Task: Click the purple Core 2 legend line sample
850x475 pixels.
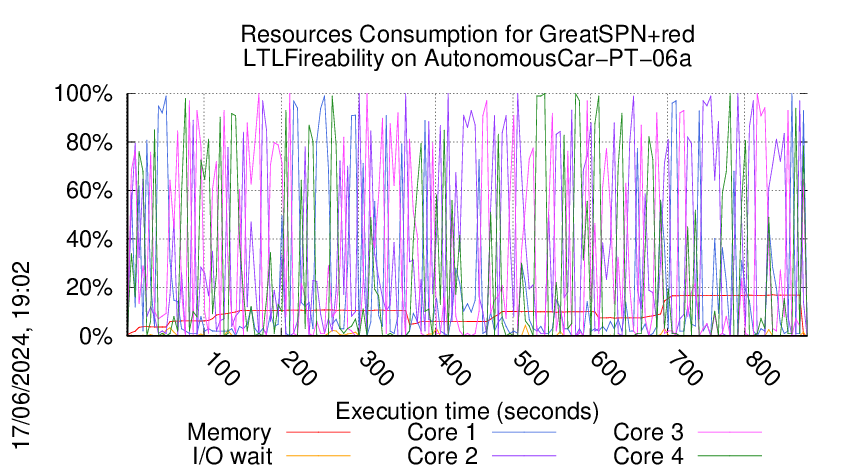Action: [524, 456]
